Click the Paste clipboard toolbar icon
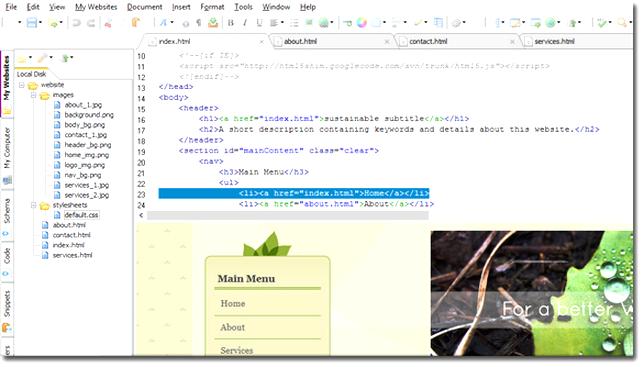This screenshot has height=367, width=644. tap(135, 23)
